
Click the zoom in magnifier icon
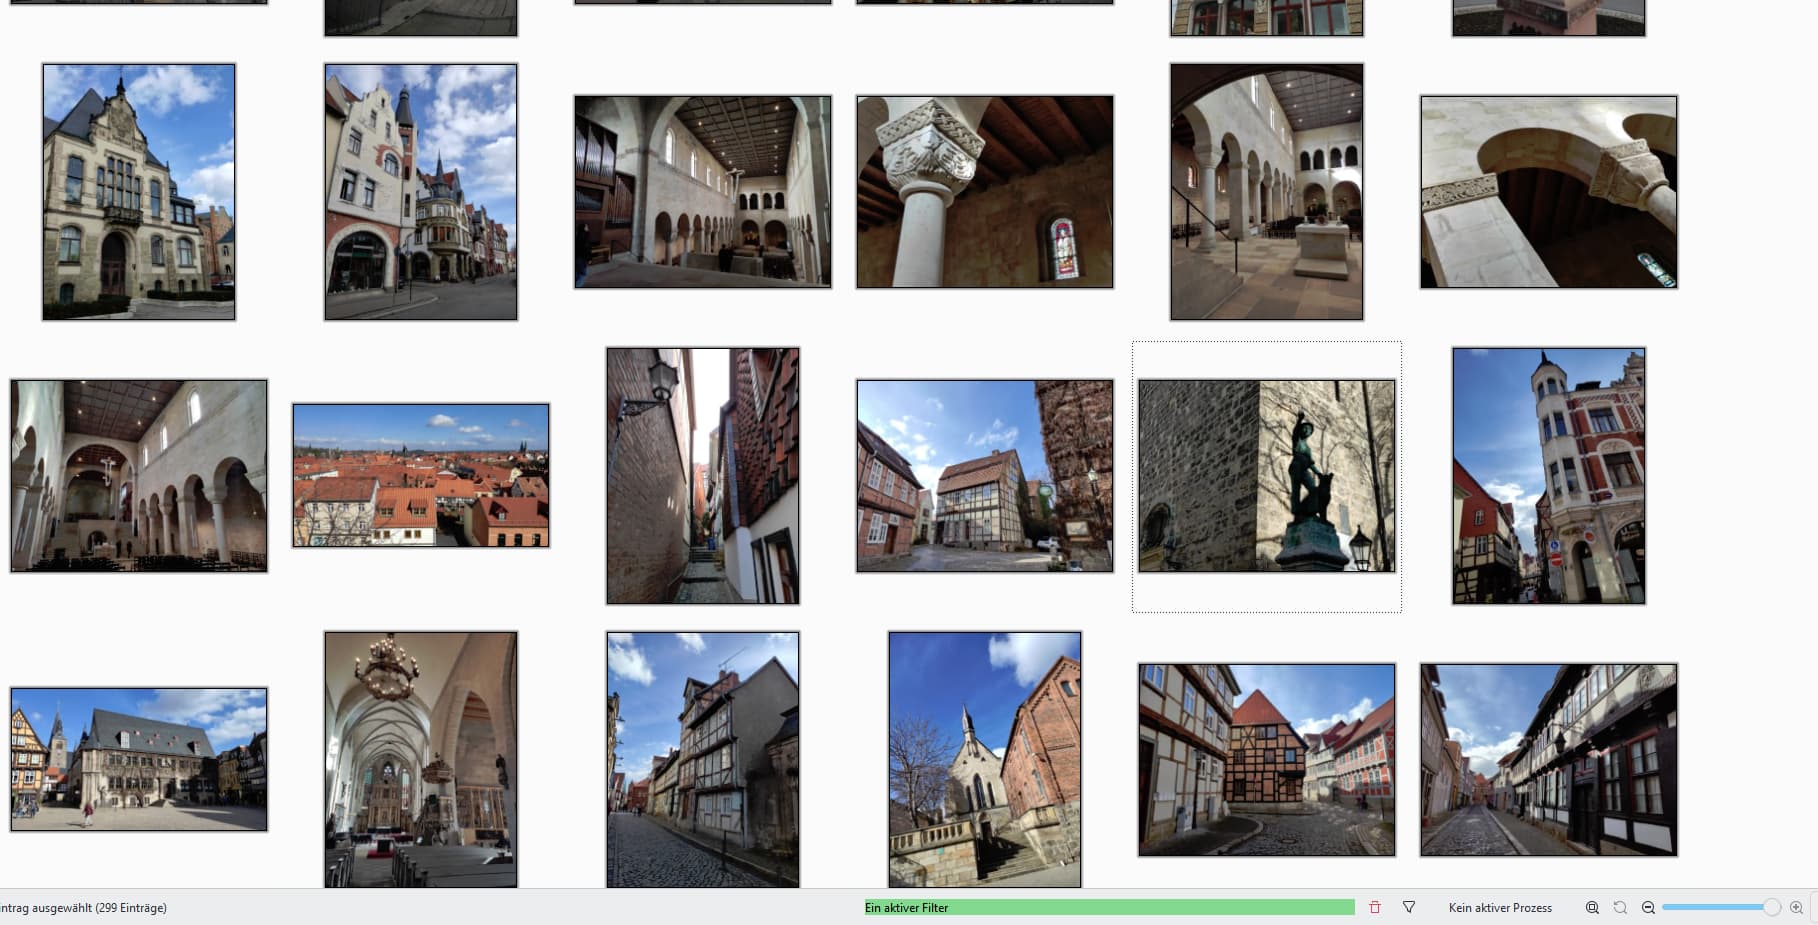[1796, 907]
